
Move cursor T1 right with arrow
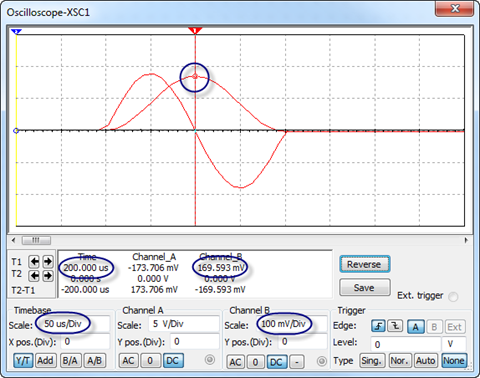[48, 262]
